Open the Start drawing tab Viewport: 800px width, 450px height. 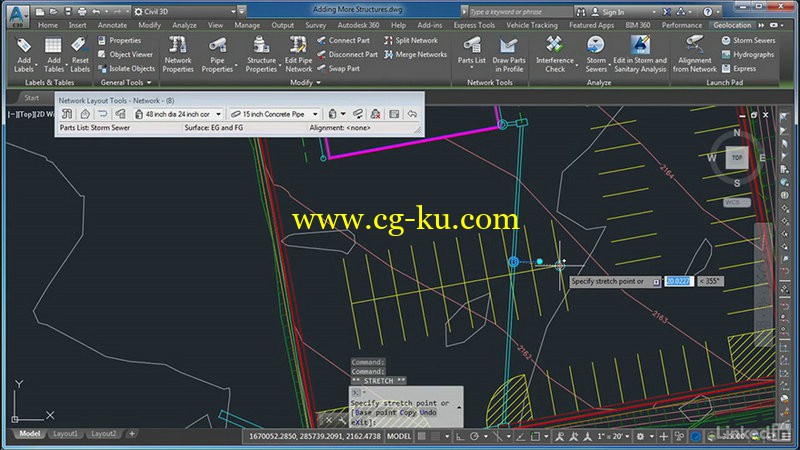(x=32, y=97)
